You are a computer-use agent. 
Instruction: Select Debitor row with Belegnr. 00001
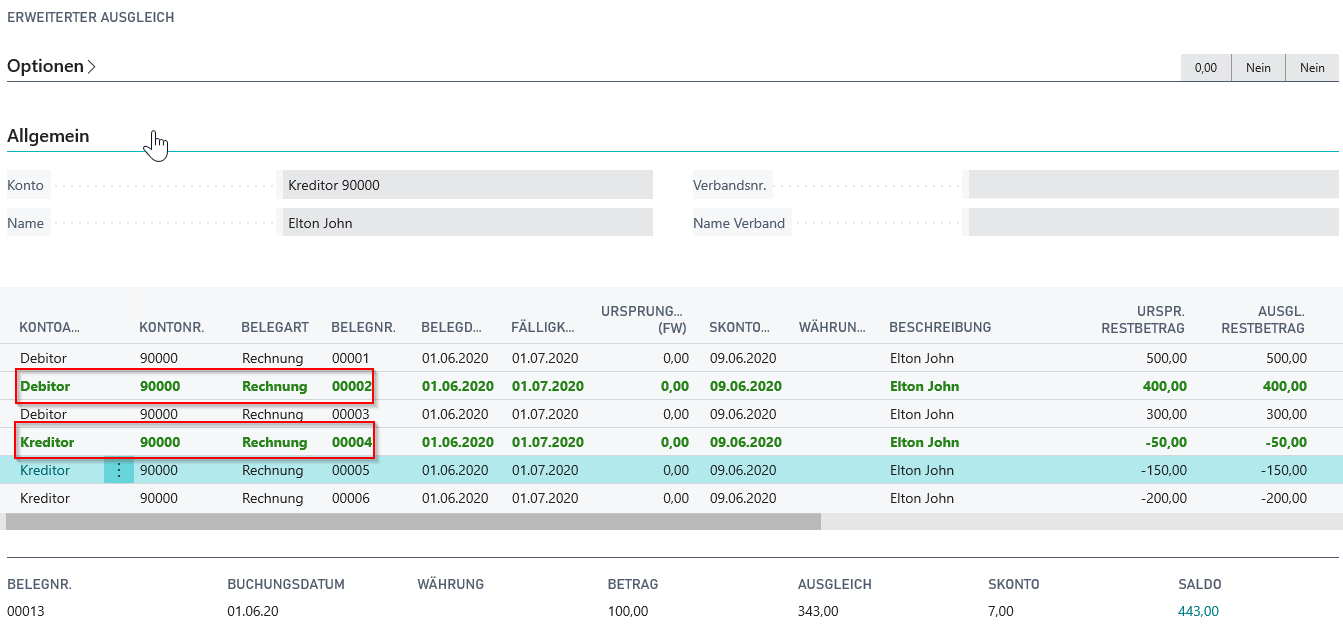671,358
